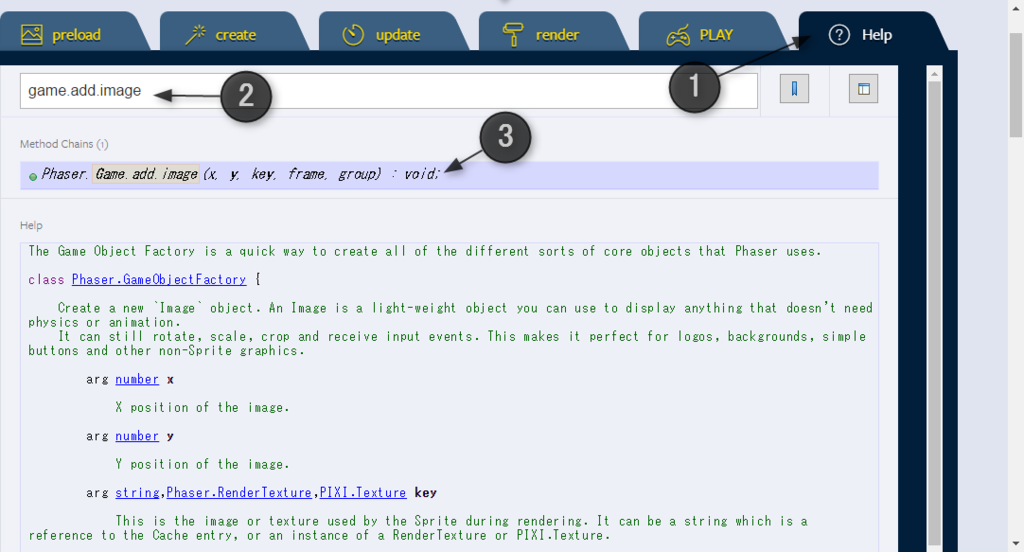Click the help panel vertical scrollbar track
Screen dimensions: 1024x552
tap(934, 314)
